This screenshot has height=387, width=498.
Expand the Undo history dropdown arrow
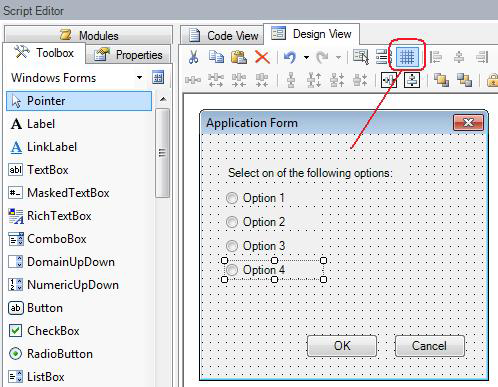click(306, 57)
